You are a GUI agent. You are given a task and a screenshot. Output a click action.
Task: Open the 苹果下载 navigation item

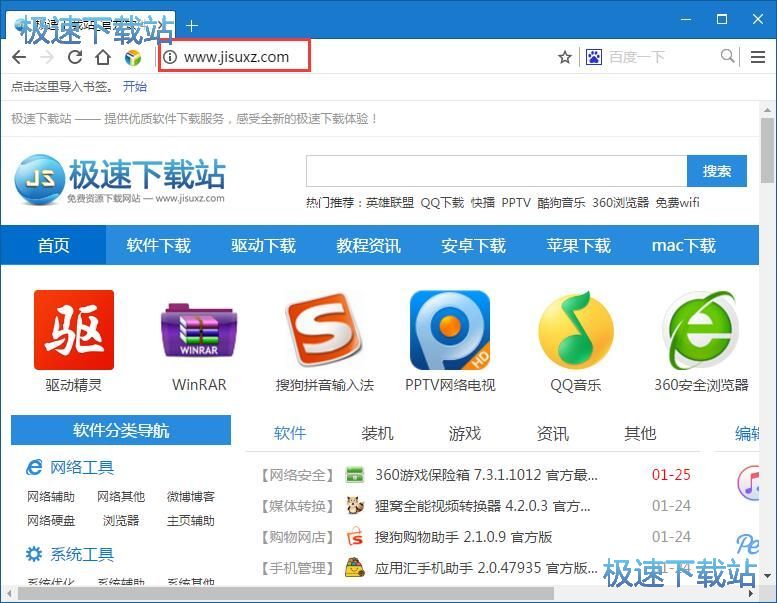point(579,245)
